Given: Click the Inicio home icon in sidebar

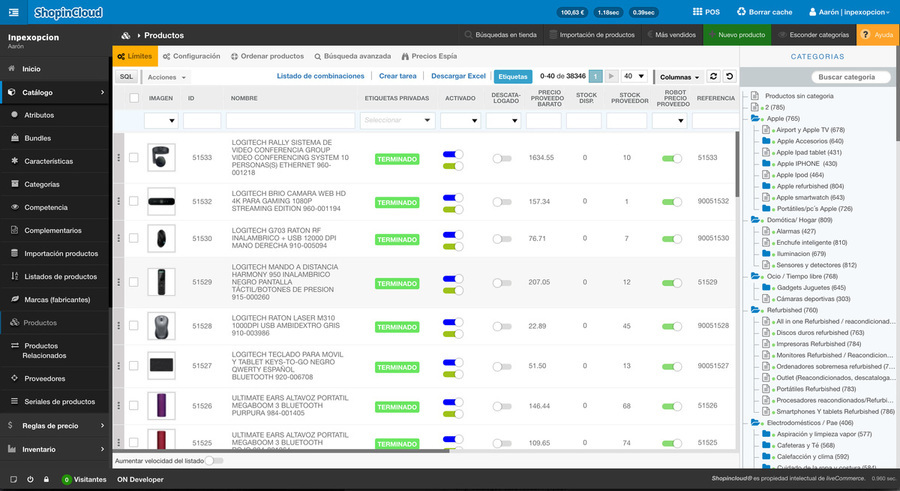Looking at the screenshot, I should 12,68.
